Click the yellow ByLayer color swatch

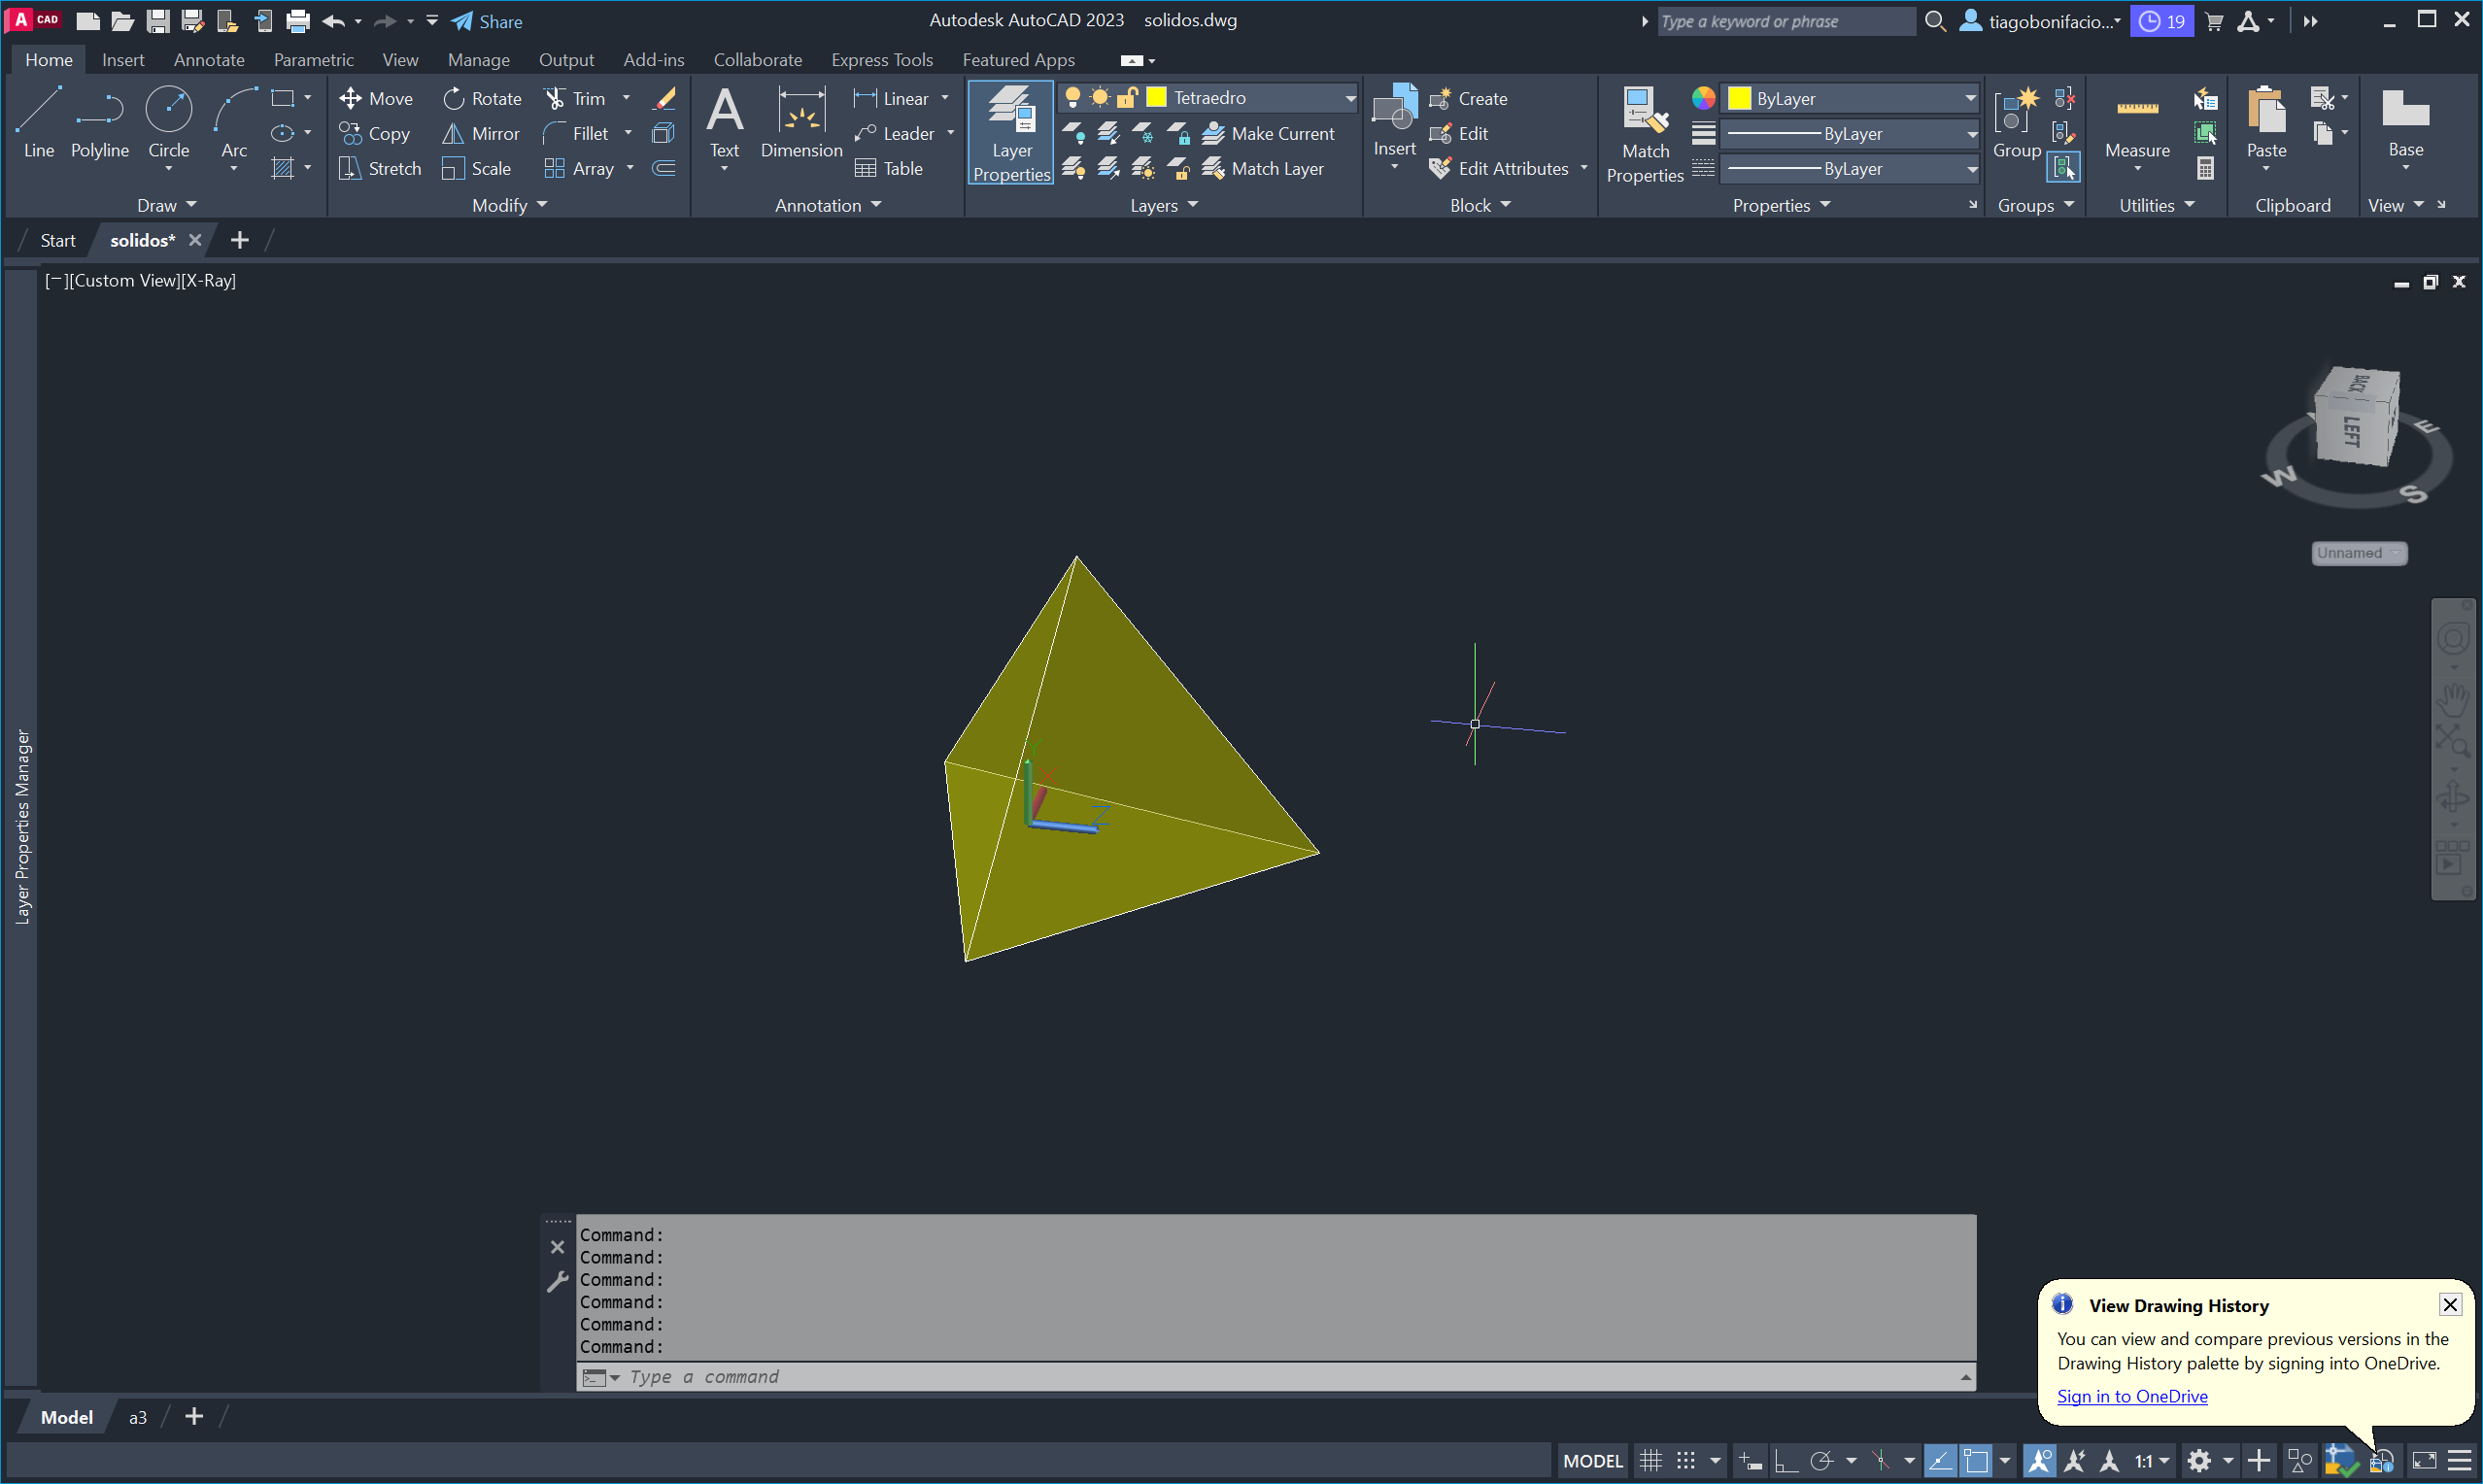click(x=1739, y=98)
